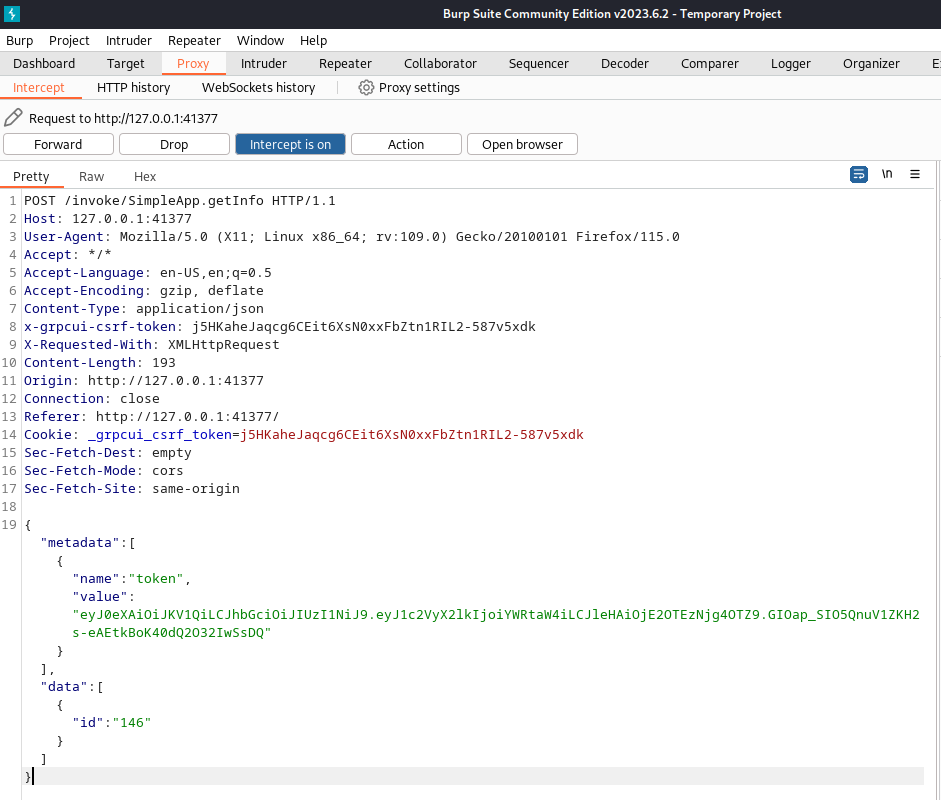Viewport: 941px width, 800px height.
Task: Open the Intruder menu in menu bar
Action: click(x=129, y=40)
